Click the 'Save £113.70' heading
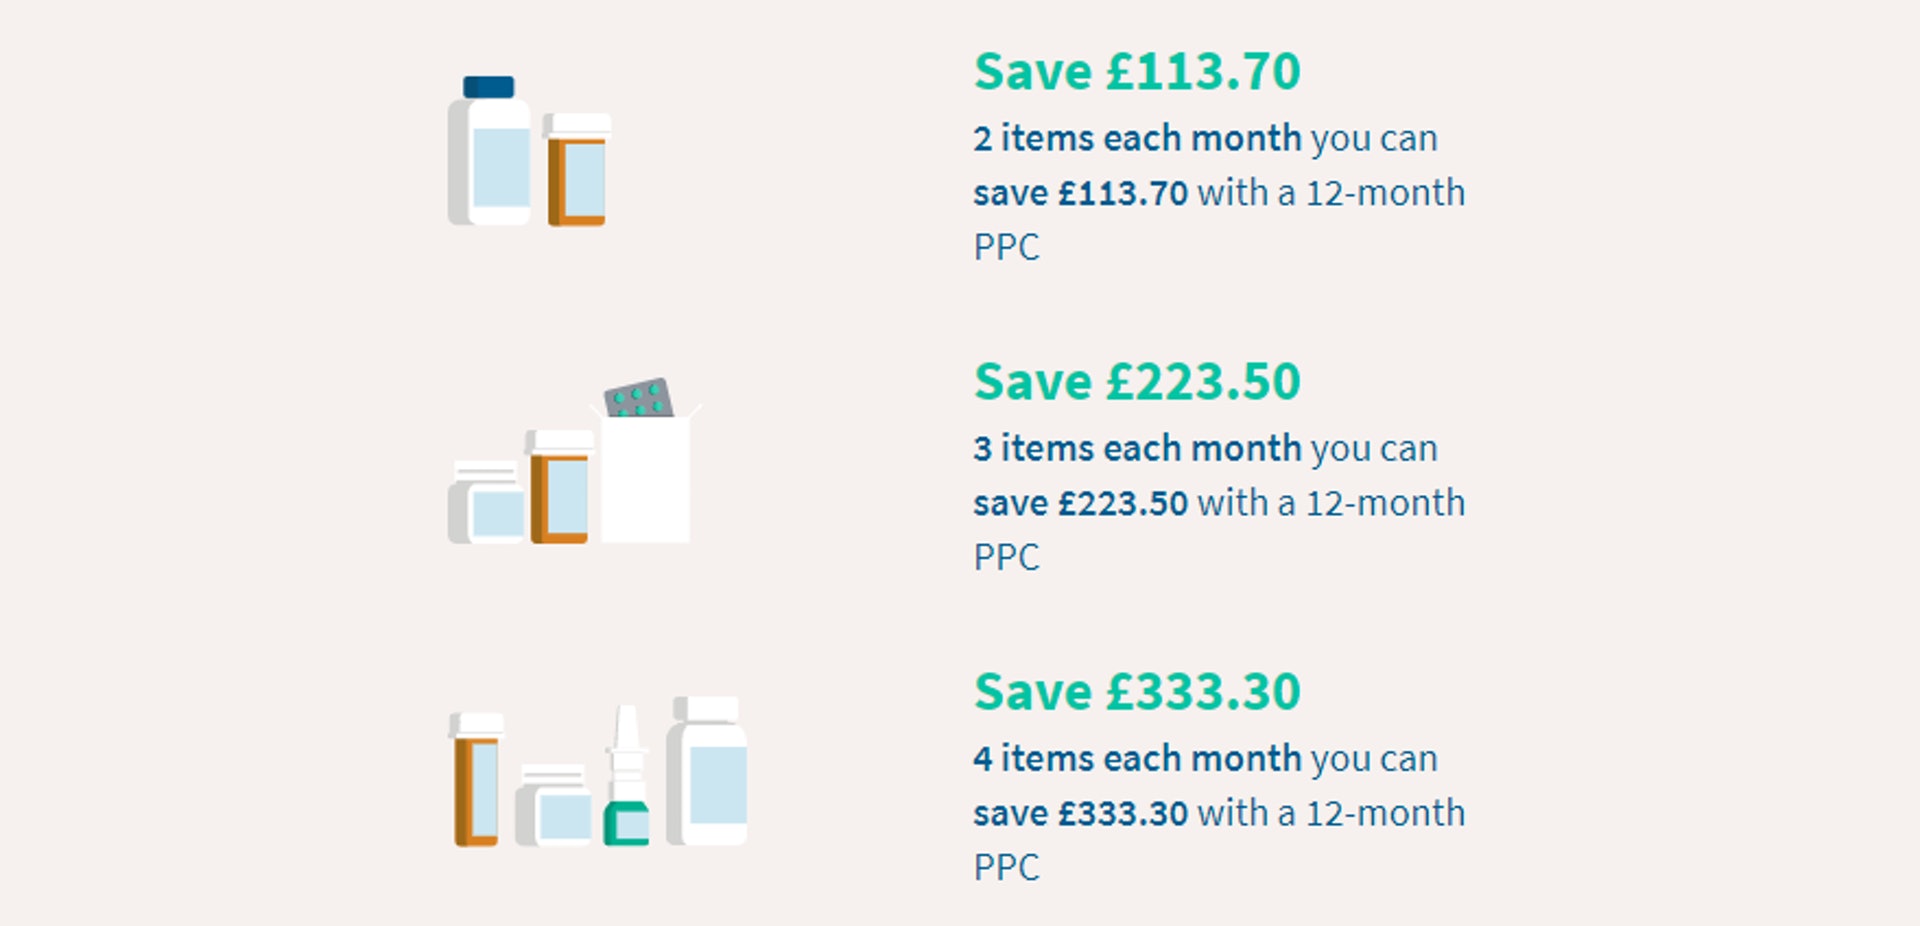Image resolution: width=1920 pixels, height=926 pixels. point(1137,72)
